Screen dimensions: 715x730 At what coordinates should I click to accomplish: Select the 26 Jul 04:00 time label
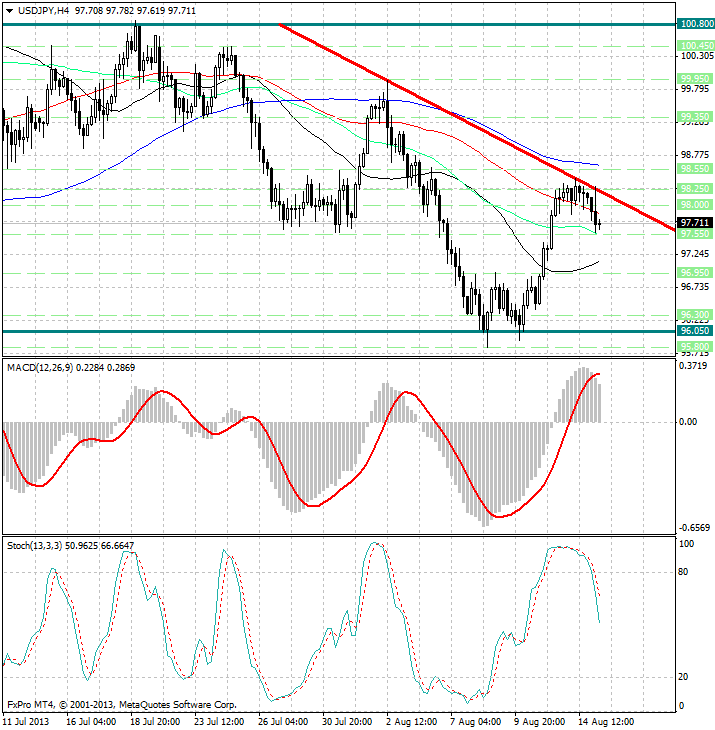pyautogui.click(x=283, y=722)
